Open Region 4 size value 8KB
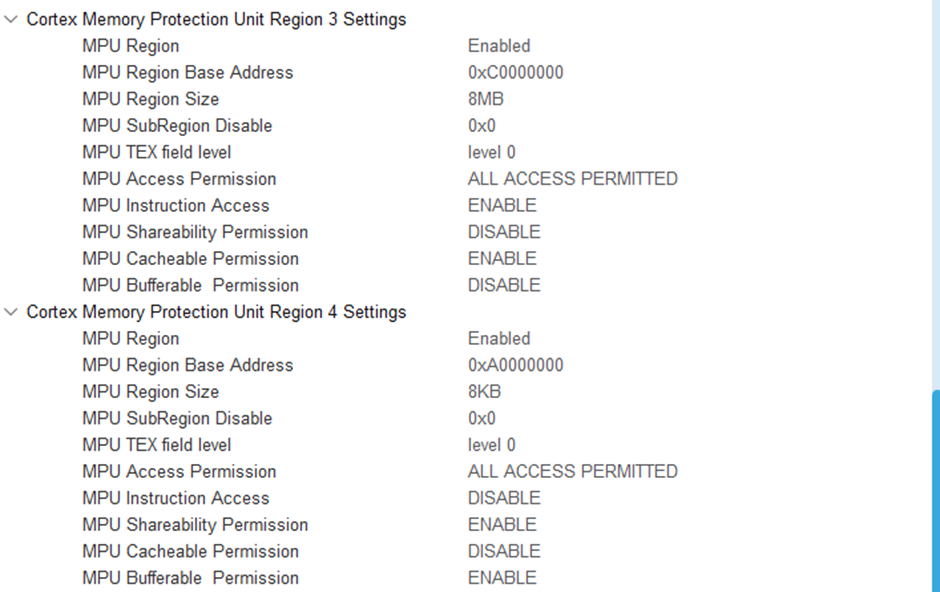 tap(484, 392)
